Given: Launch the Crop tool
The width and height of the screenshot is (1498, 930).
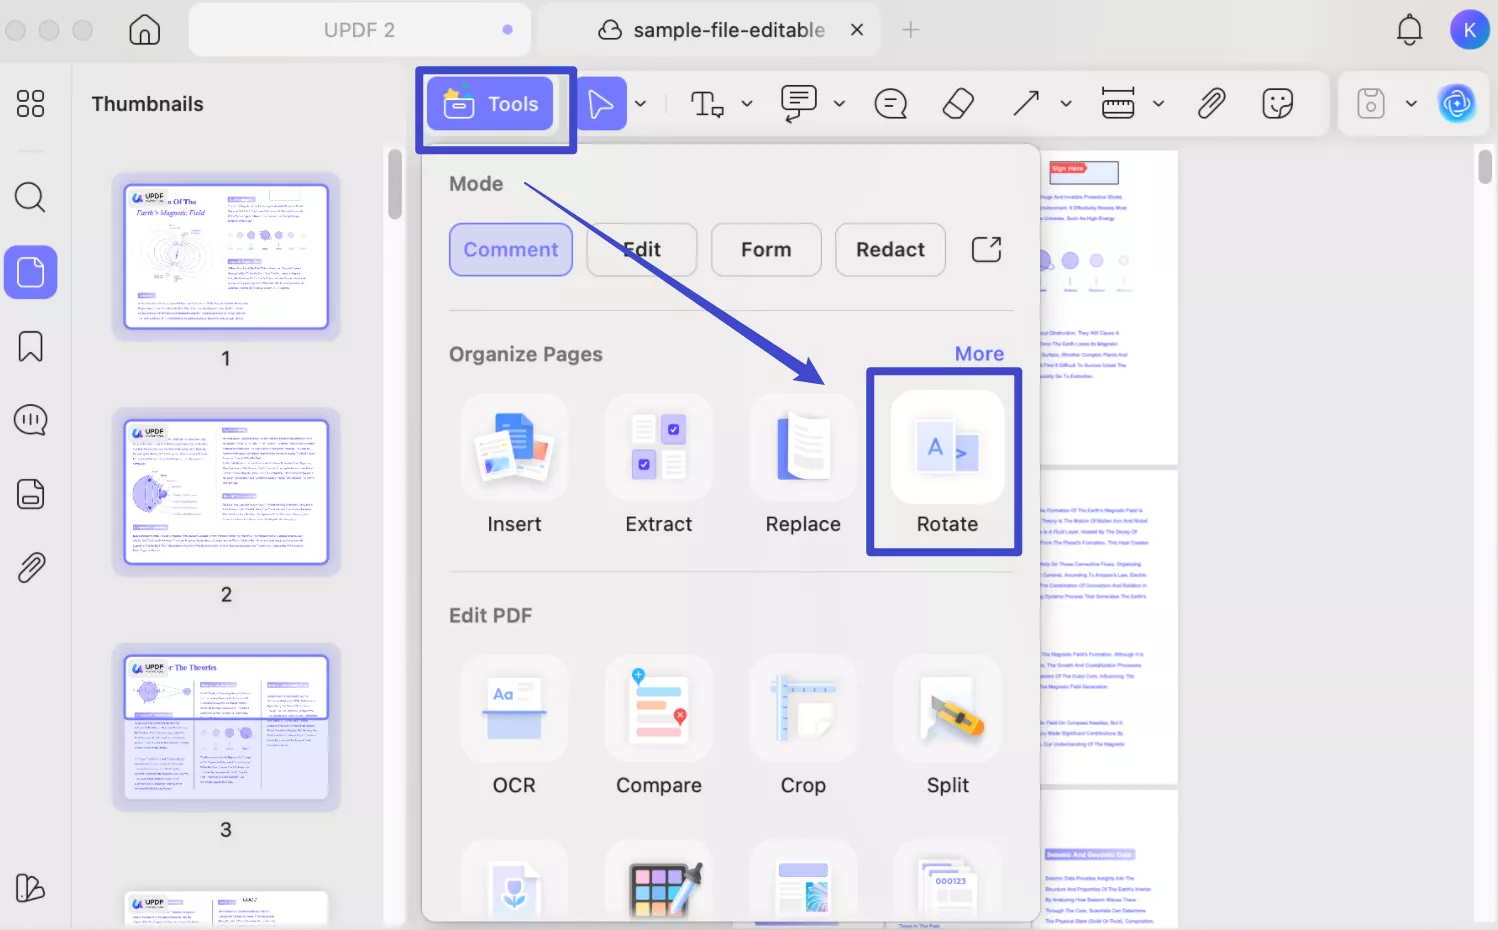Looking at the screenshot, I should (x=803, y=727).
